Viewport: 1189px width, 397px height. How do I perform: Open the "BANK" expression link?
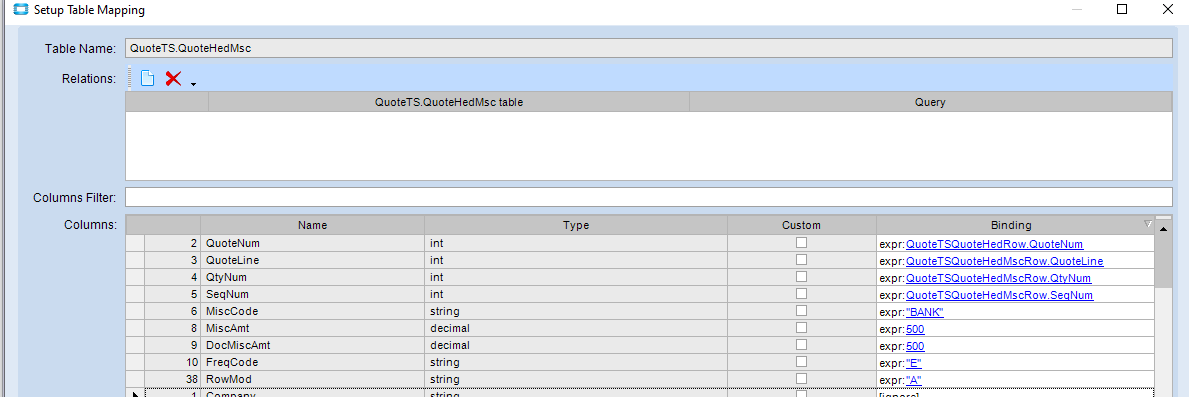click(x=924, y=312)
